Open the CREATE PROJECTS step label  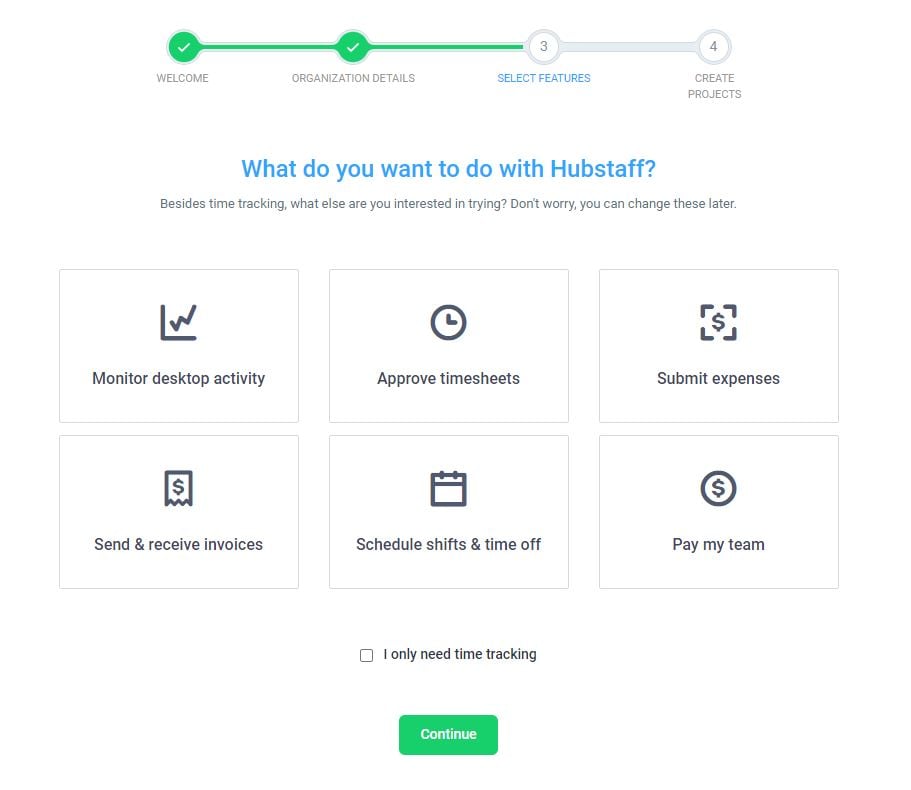pyautogui.click(x=714, y=86)
